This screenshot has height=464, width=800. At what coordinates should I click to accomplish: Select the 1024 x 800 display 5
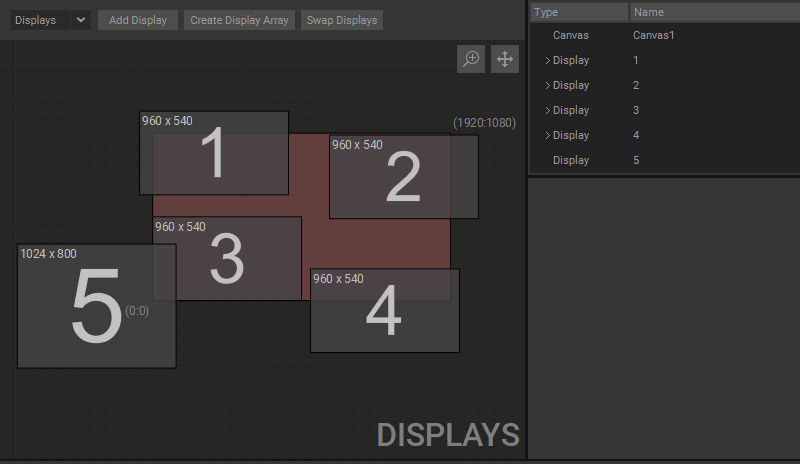tap(96, 306)
